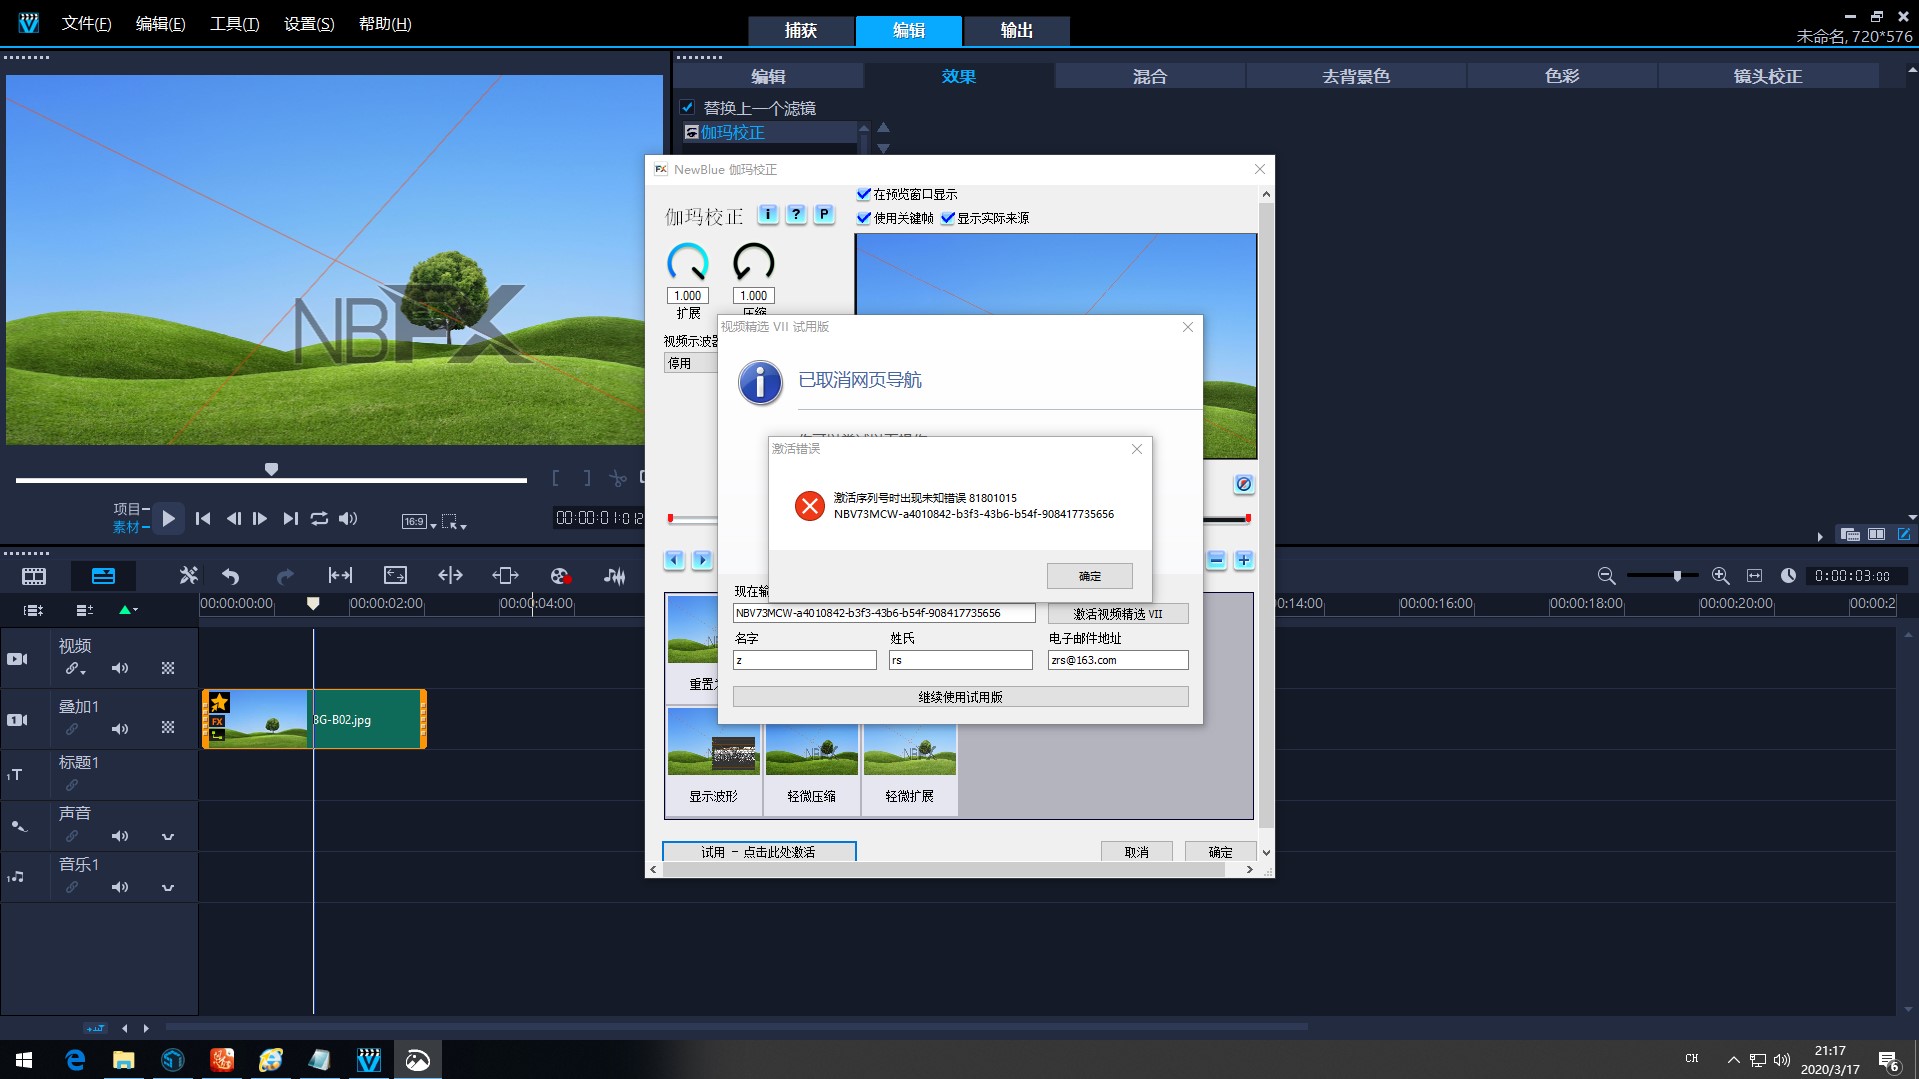The height and width of the screenshot is (1079, 1919).
Task: Switch to timeline view
Action: (x=103, y=576)
